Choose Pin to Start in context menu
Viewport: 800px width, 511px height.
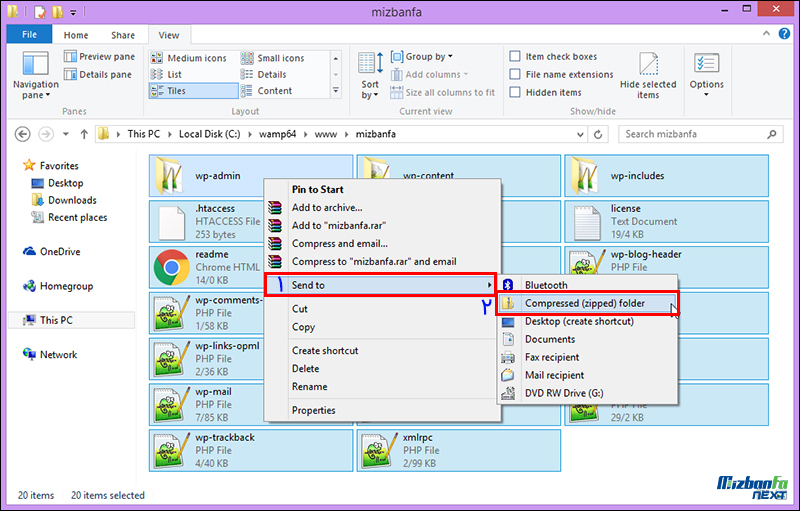[317, 189]
